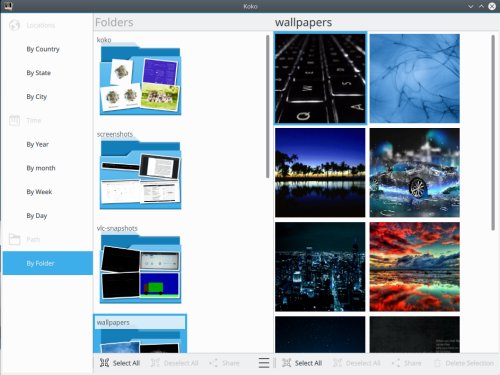Click the Koko app icon in title bar
500x375 pixels.
[x=8, y=6]
